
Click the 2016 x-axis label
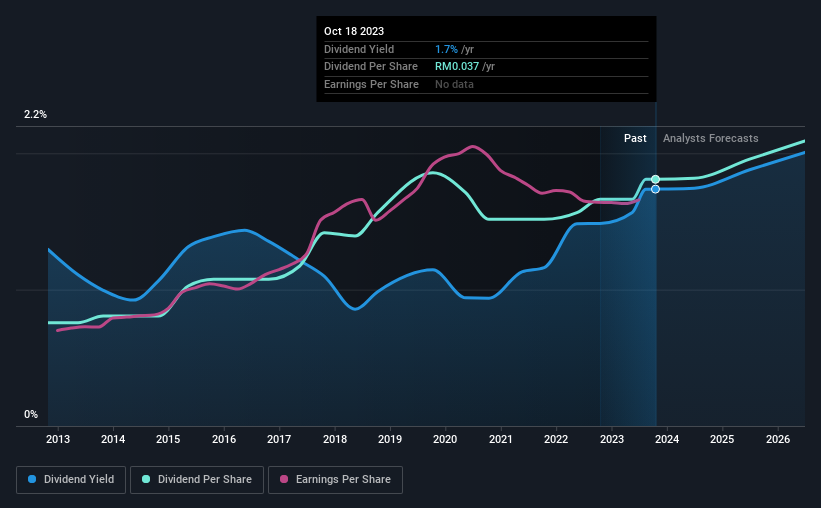[x=224, y=439]
